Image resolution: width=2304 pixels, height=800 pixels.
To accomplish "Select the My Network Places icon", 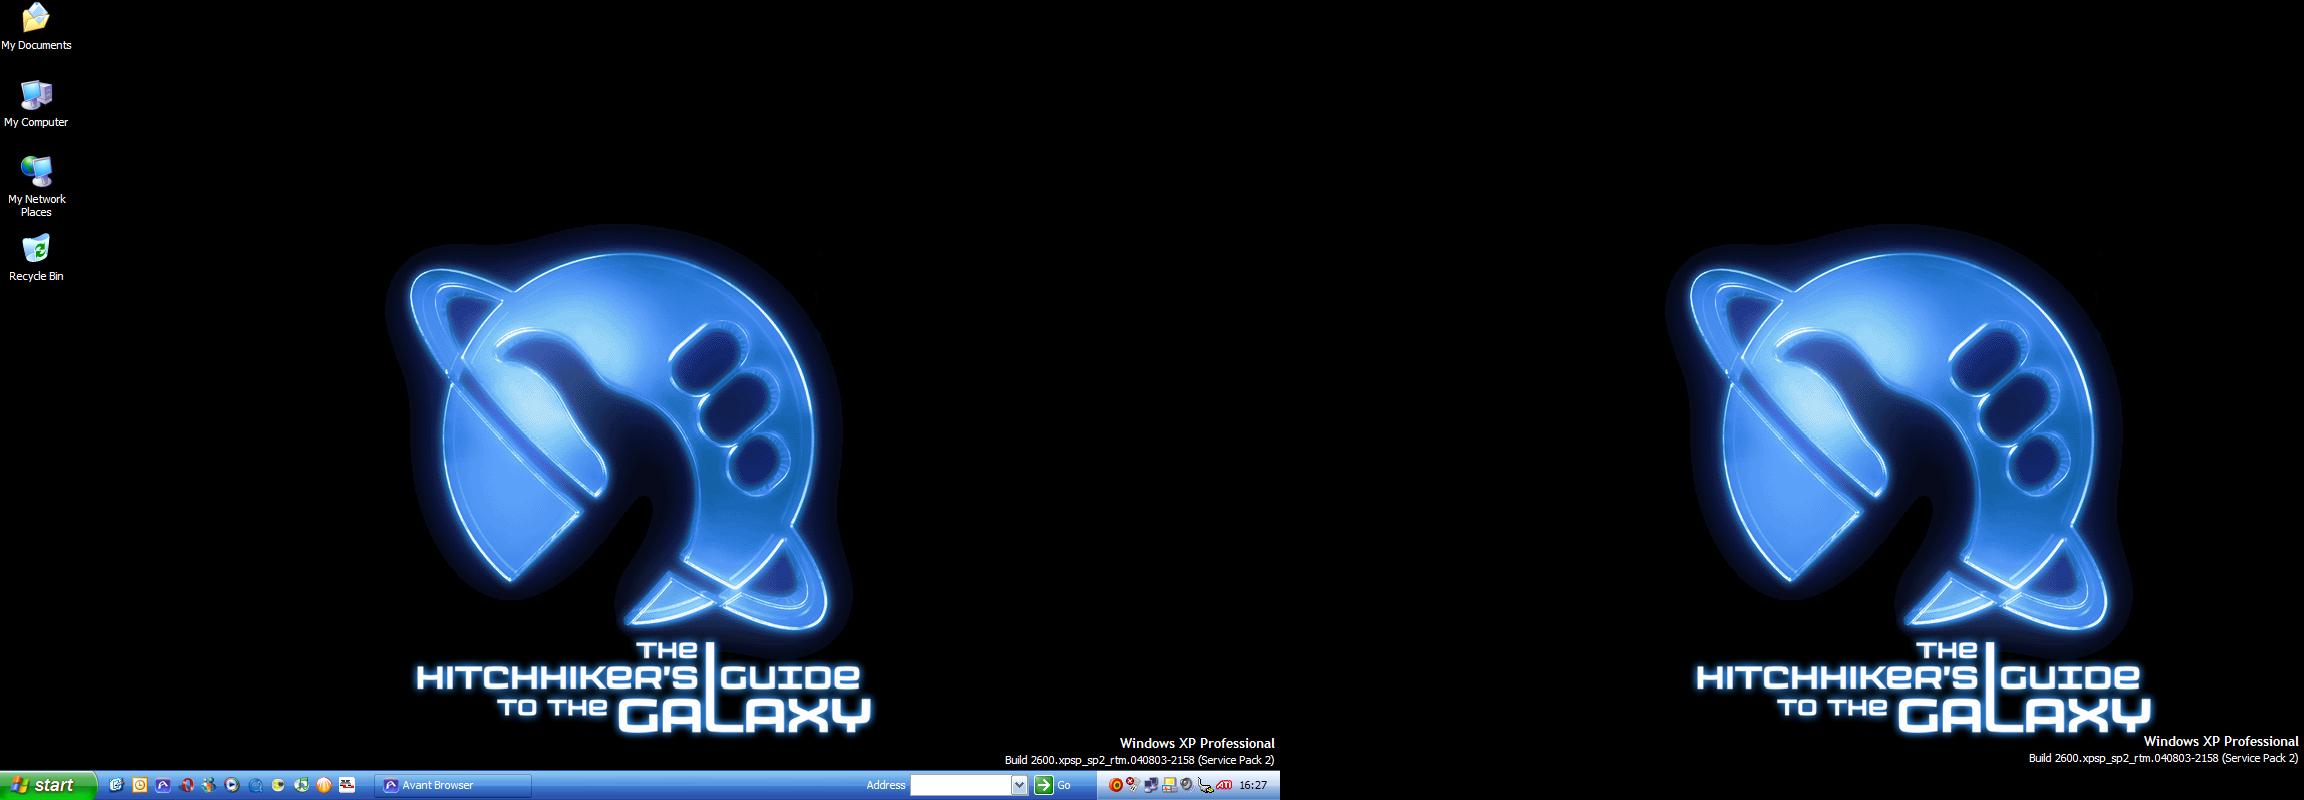I will click(36, 187).
